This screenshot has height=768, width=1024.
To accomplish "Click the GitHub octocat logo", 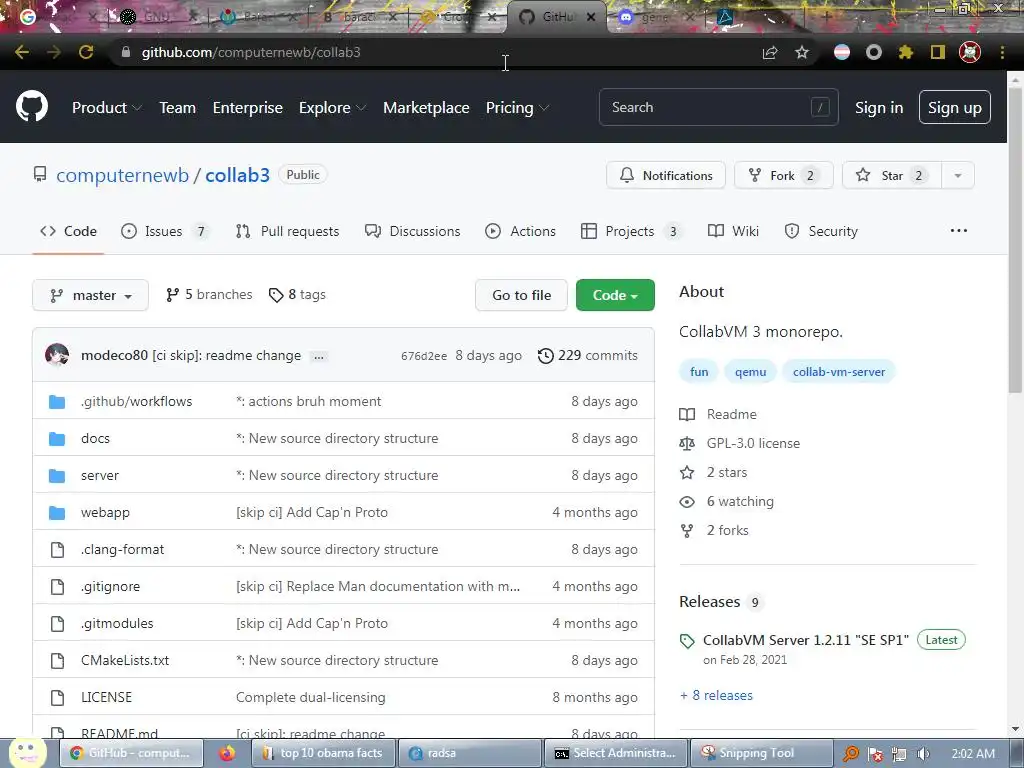I will point(32,107).
